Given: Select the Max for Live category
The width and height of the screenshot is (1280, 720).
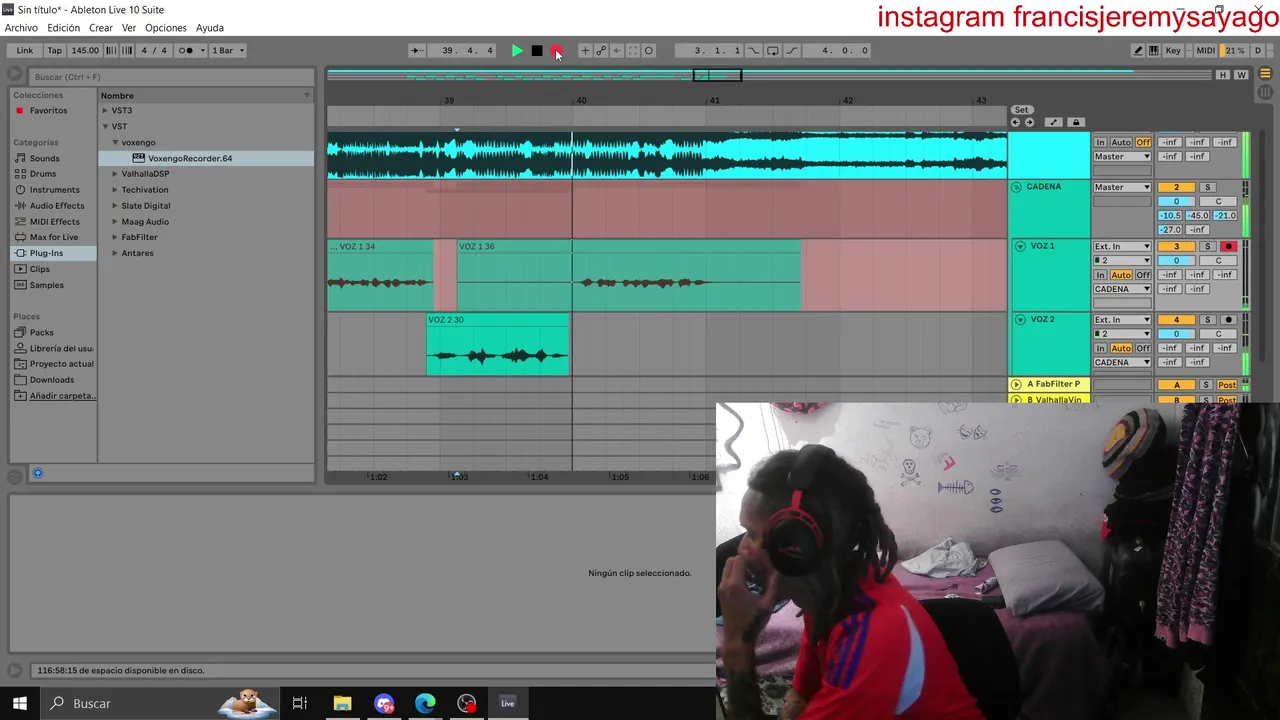Looking at the screenshot, I should 54,237.
